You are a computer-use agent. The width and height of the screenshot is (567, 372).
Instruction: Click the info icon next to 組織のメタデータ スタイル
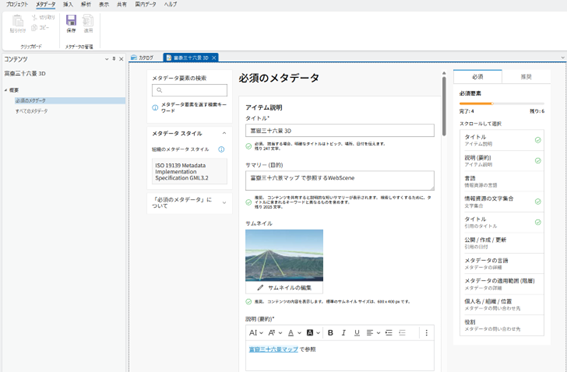click(221, 149)
